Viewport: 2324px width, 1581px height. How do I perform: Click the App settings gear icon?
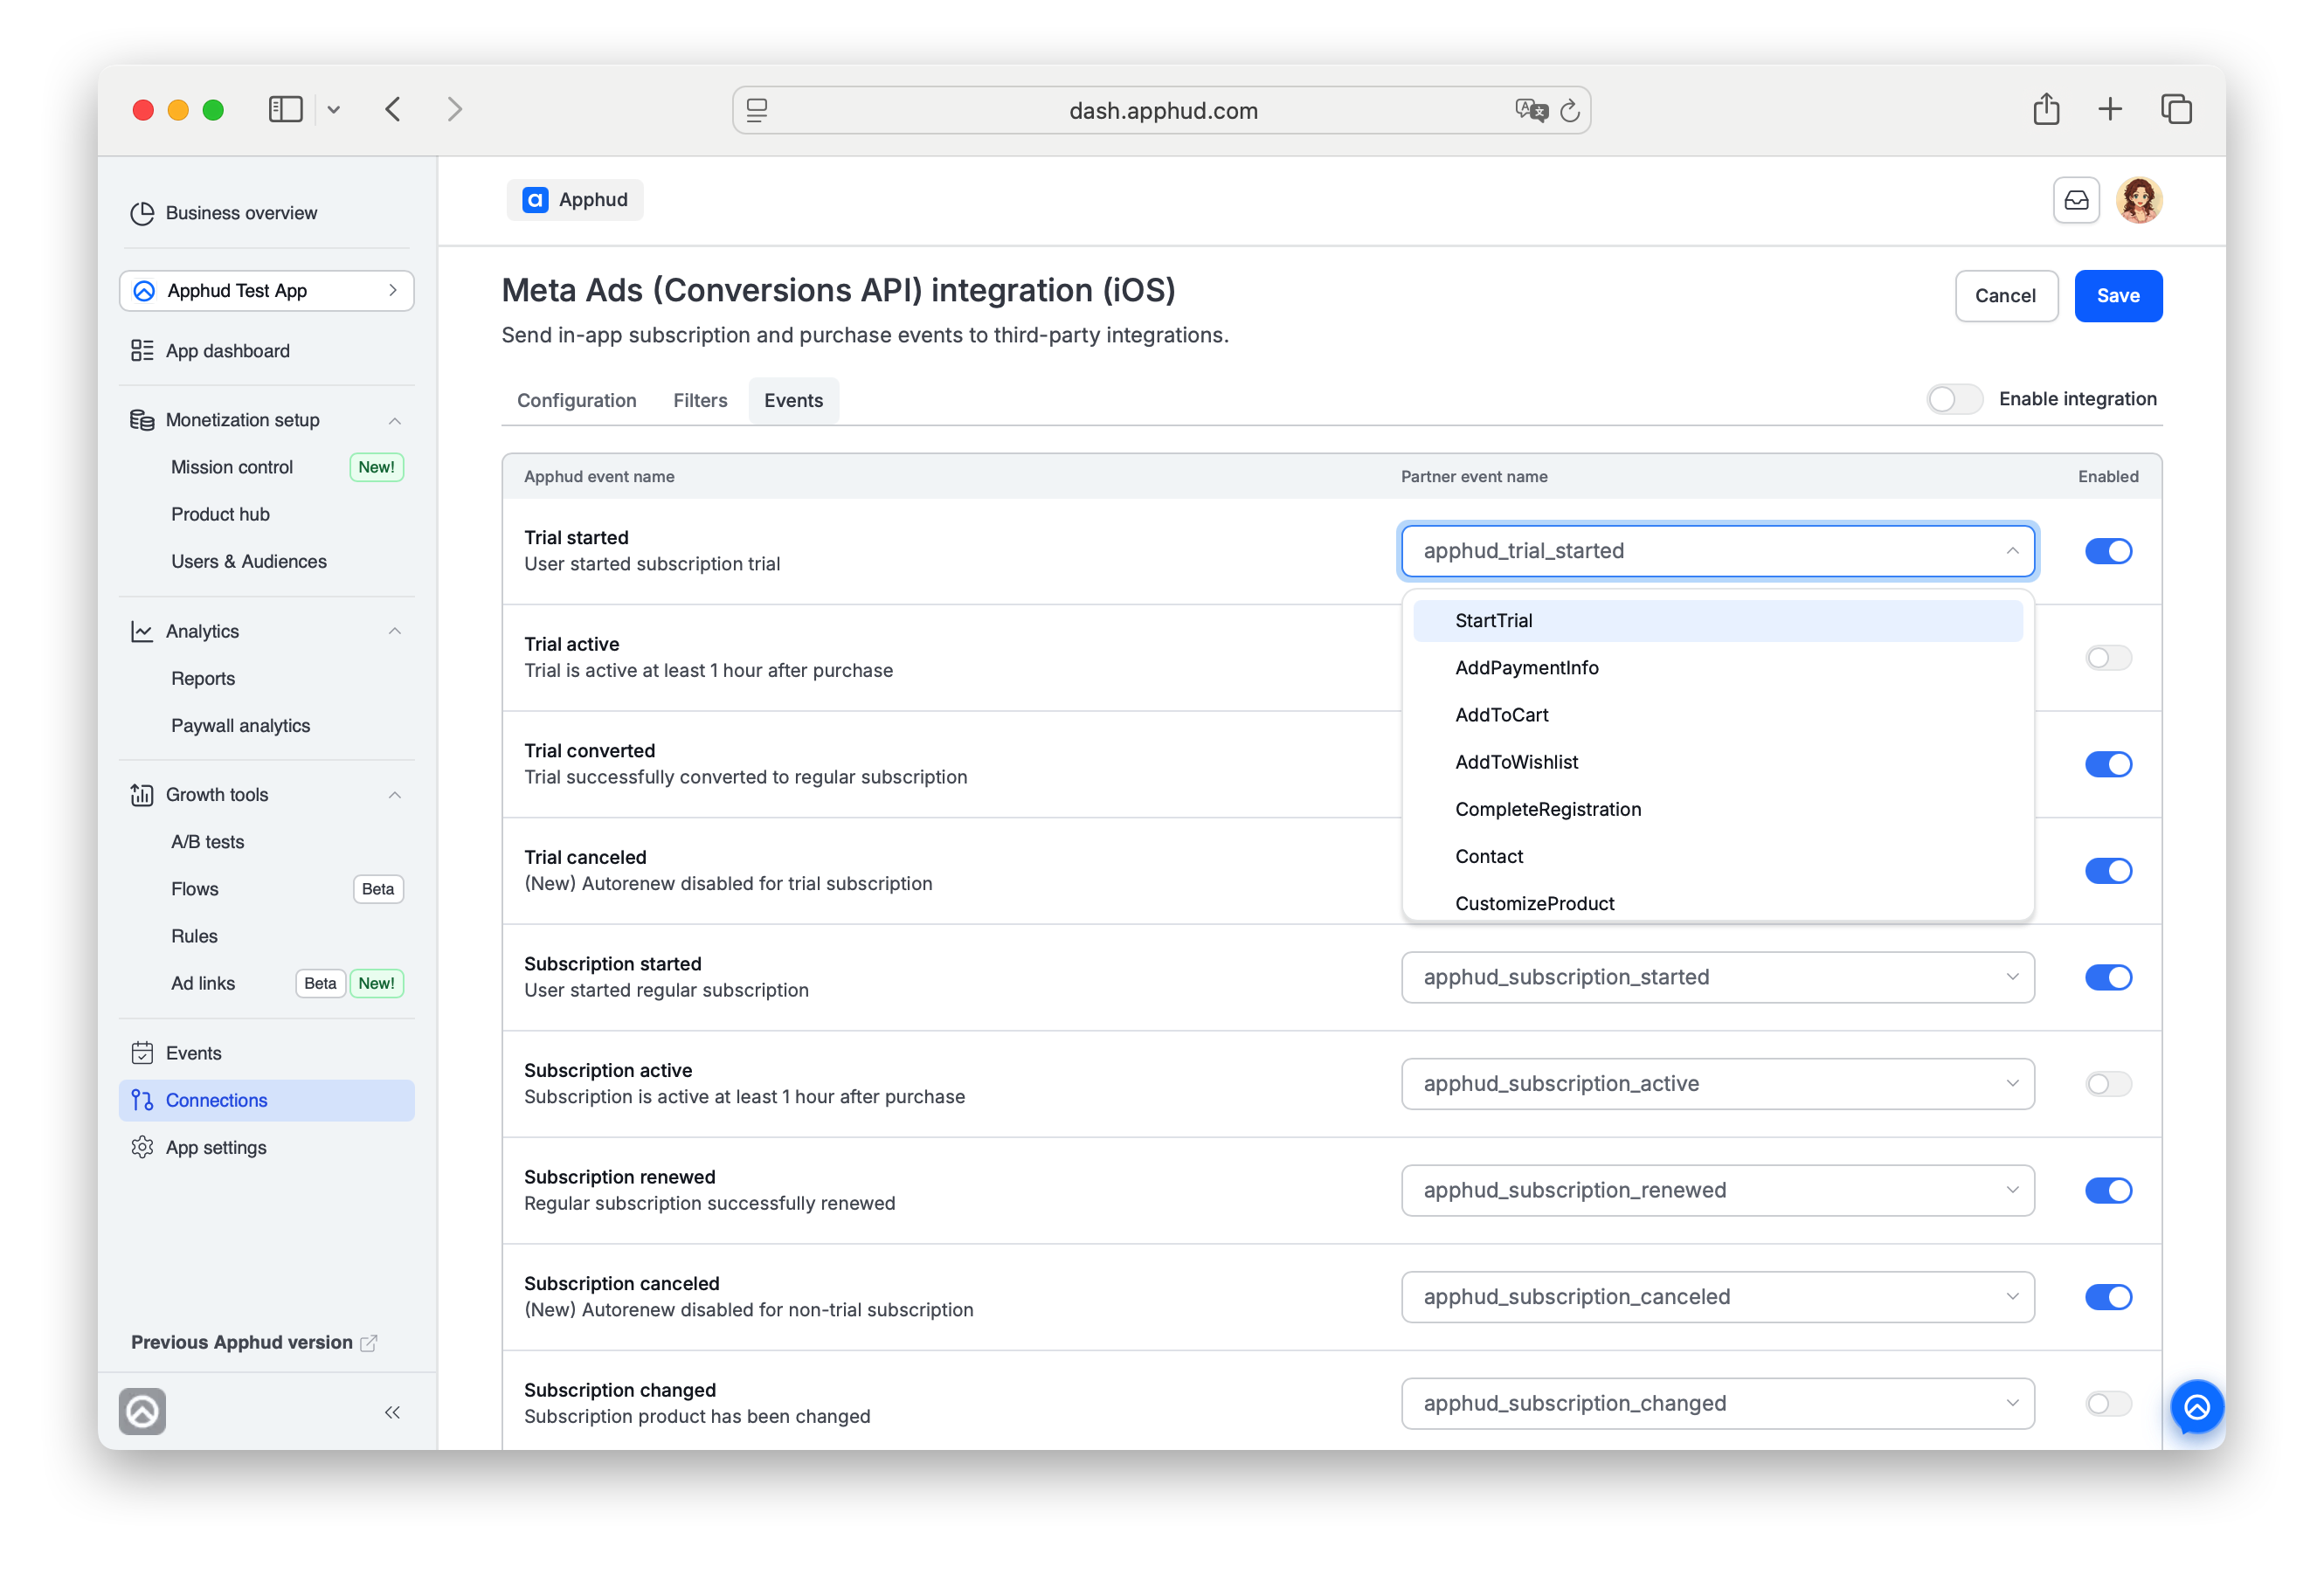point(142,1147)
